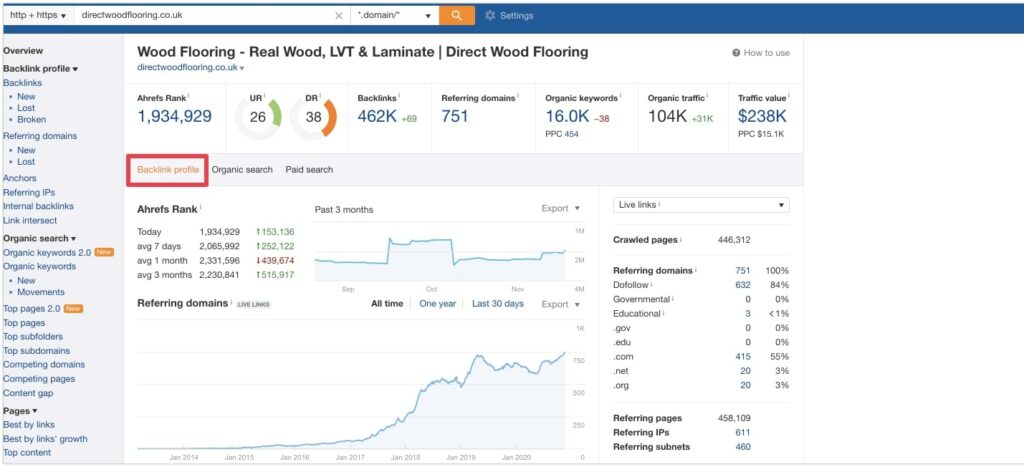The image size is (1024, 467).
Task: Click the Referring pages value 458,109
Action: click(x=734, y=419)
